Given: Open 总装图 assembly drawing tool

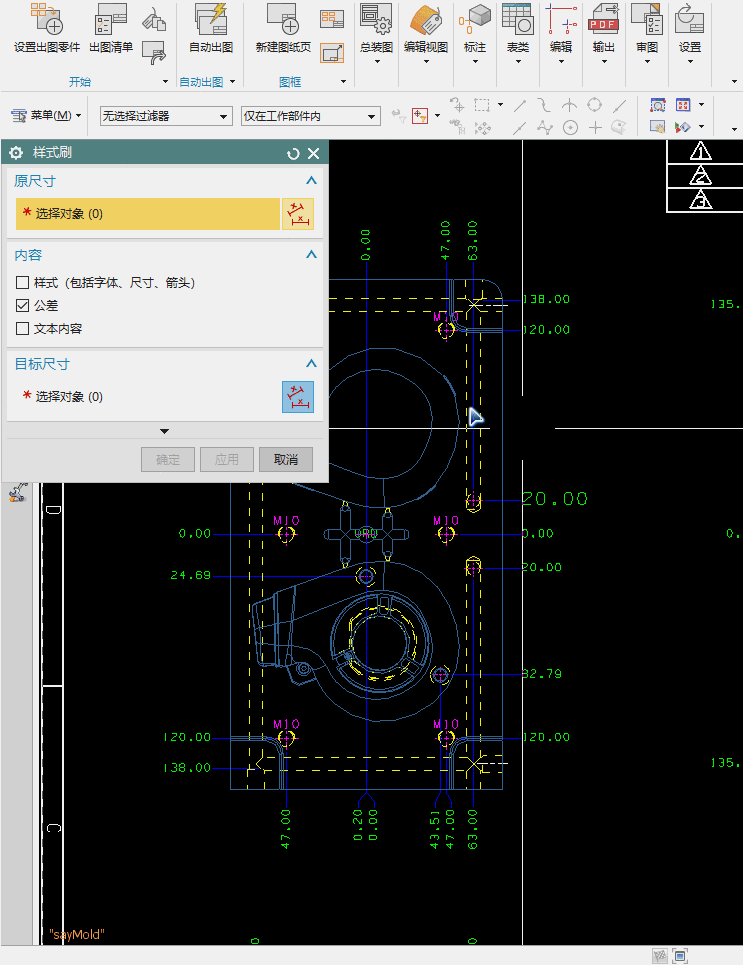Looking at the screenshot, I should click(376, 18).
